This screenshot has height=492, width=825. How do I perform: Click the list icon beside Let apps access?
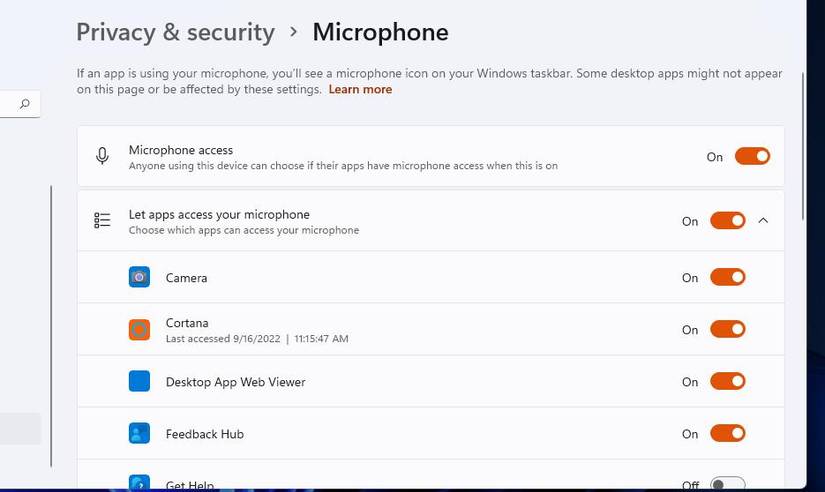[x=102, y=220]
